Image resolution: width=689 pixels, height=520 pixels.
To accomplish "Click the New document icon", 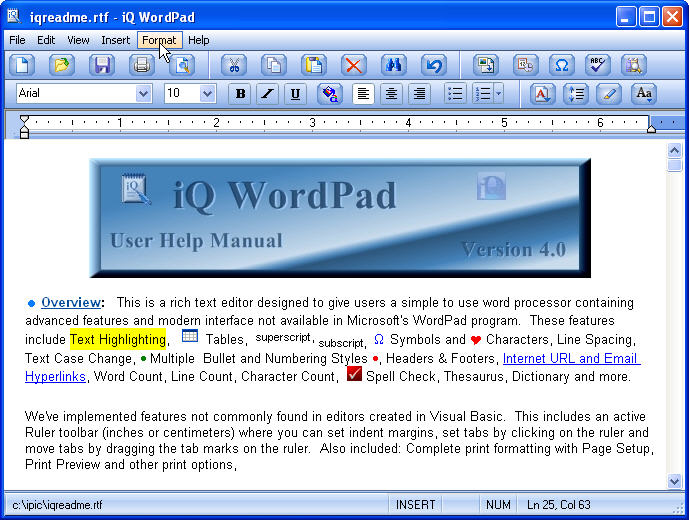I will click(22, 66).
